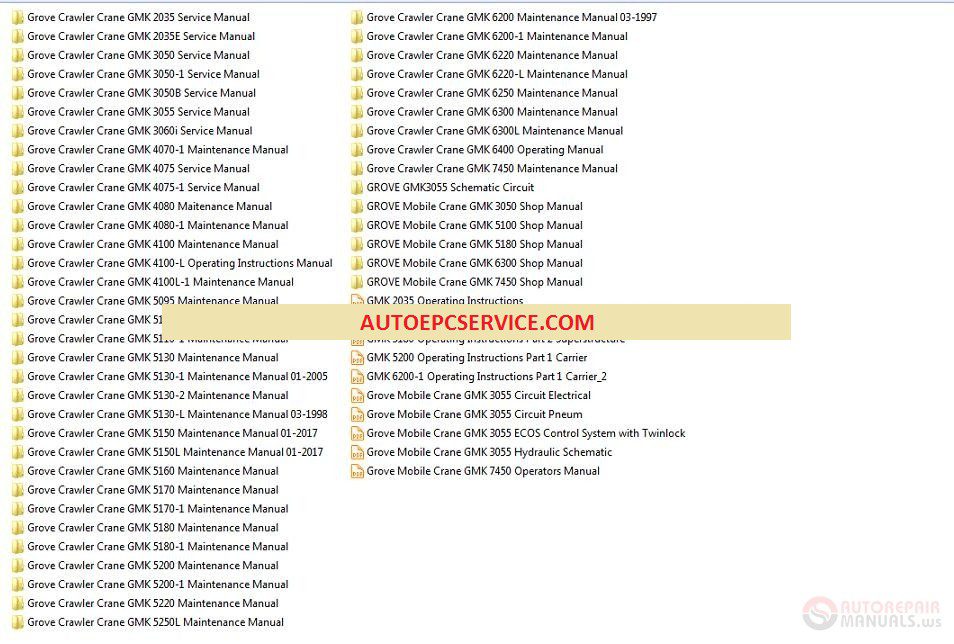954x644 pixels.
Task: Select 'Grove Crawler Crane GMK 3060i Service Manual'
Action: [x=139, y=131]
